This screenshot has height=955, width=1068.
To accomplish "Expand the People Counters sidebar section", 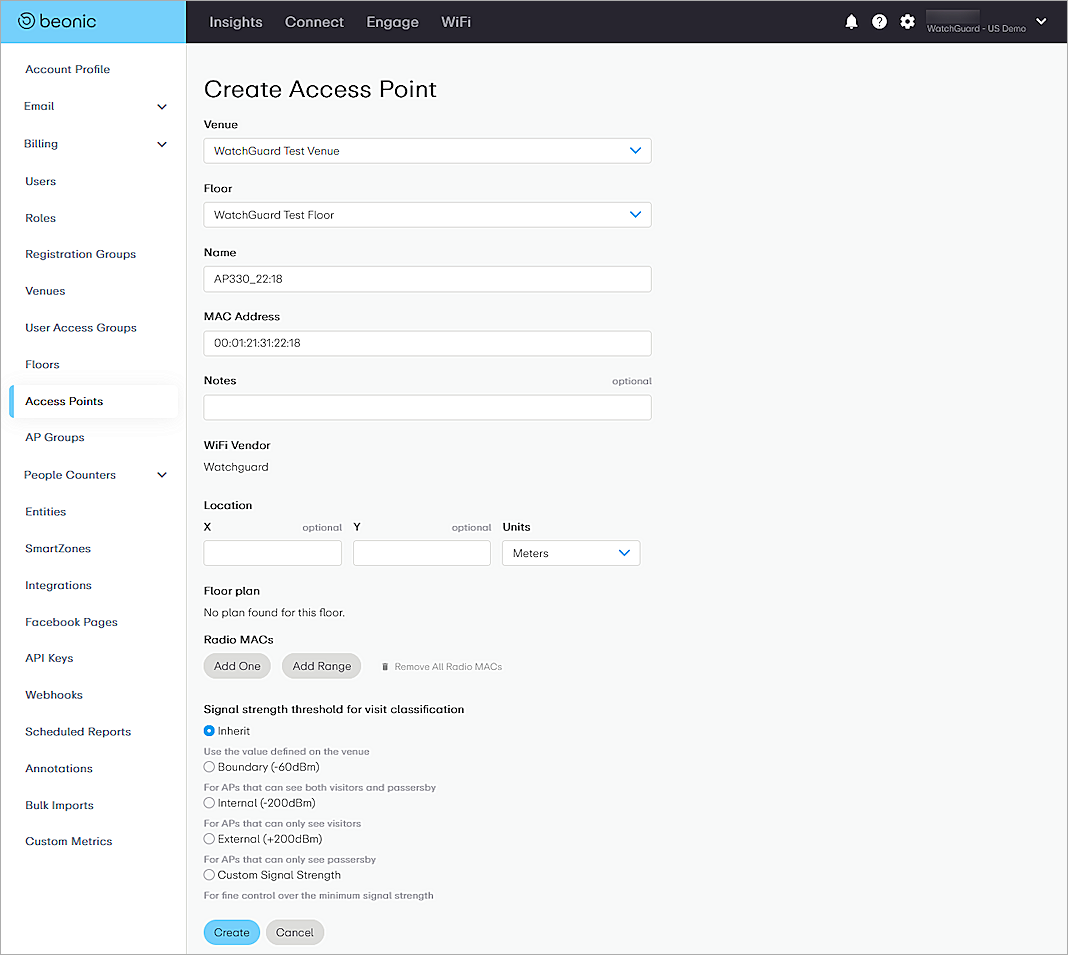I will (x=161, y=474).
